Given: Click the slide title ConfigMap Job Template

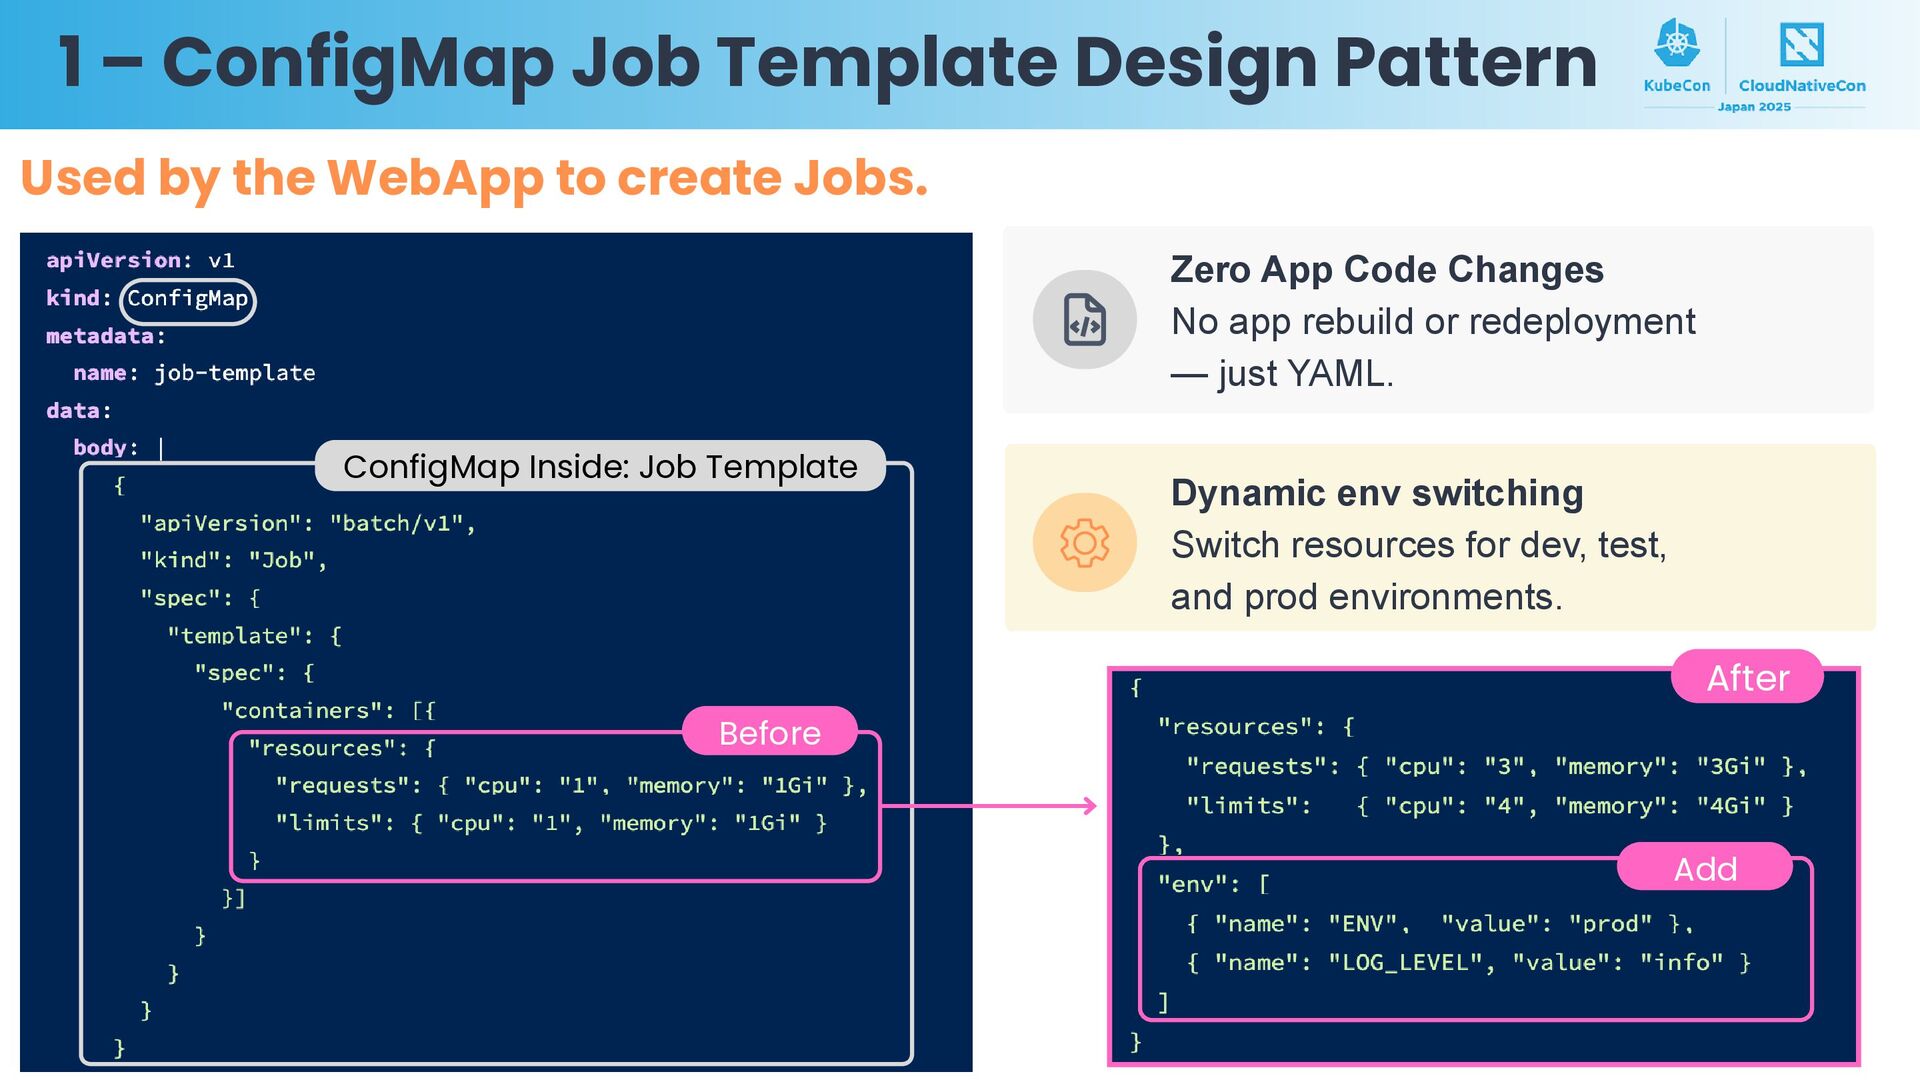Looking at the screenshot, I should [827, 62].
